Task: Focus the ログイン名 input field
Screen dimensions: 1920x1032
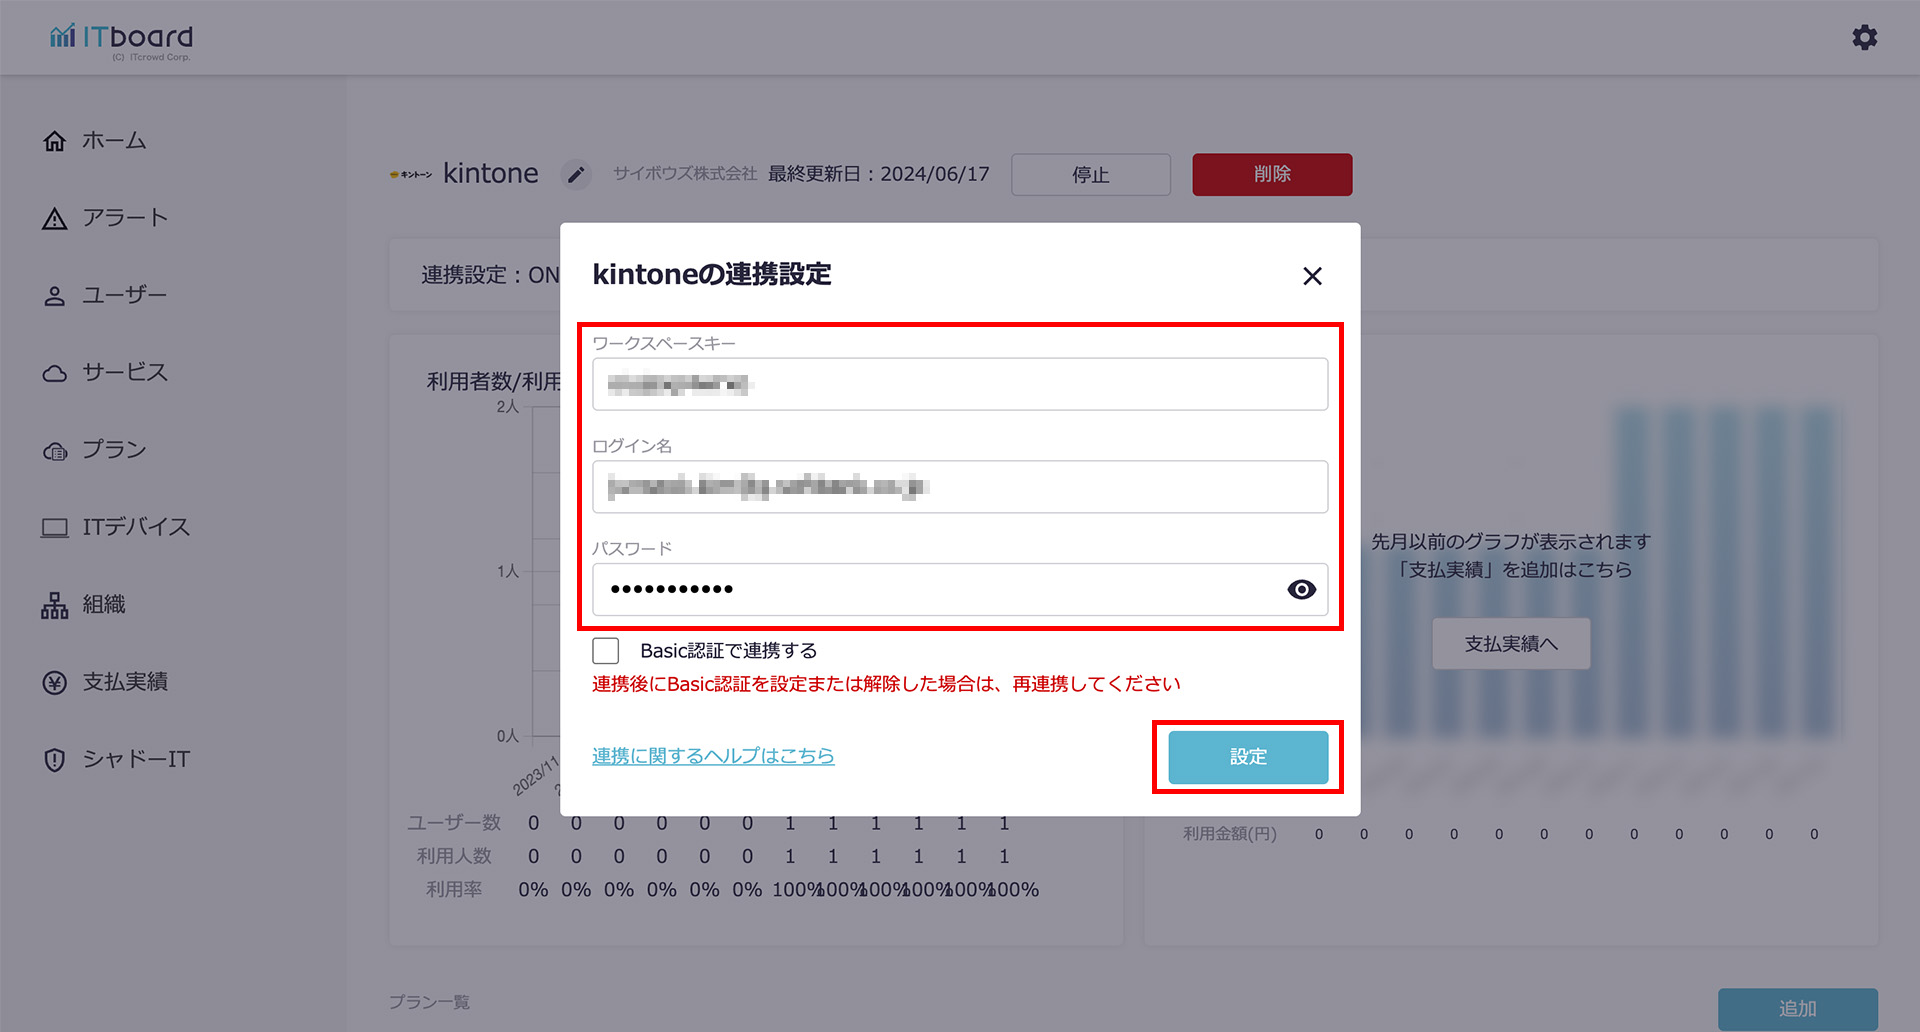Action: pyautogui.click(x=960, y=487)
